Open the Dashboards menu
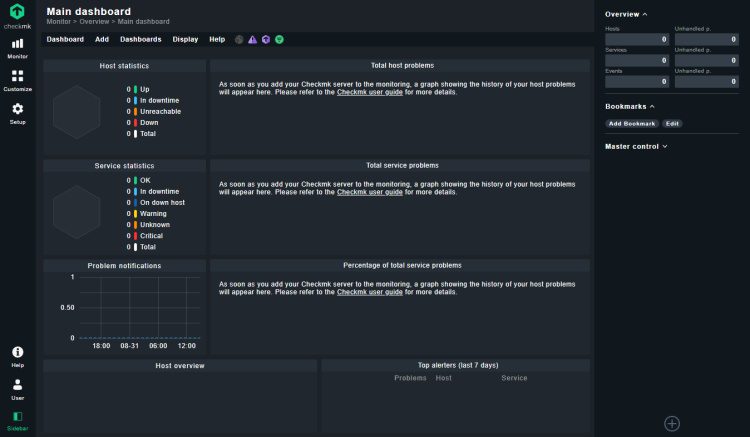This screenshot has height=437, width=750. (x=140, y=40)
